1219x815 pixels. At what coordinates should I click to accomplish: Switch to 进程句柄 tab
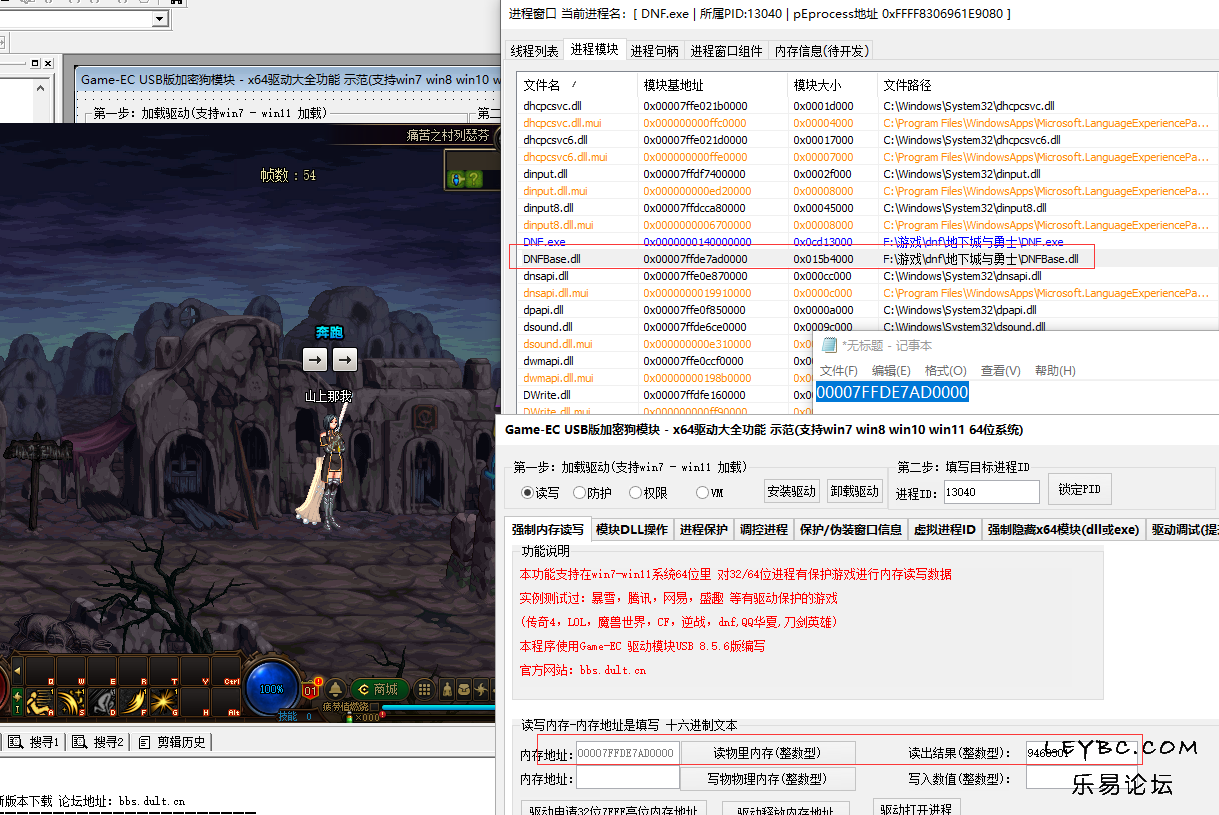point(654,51)
